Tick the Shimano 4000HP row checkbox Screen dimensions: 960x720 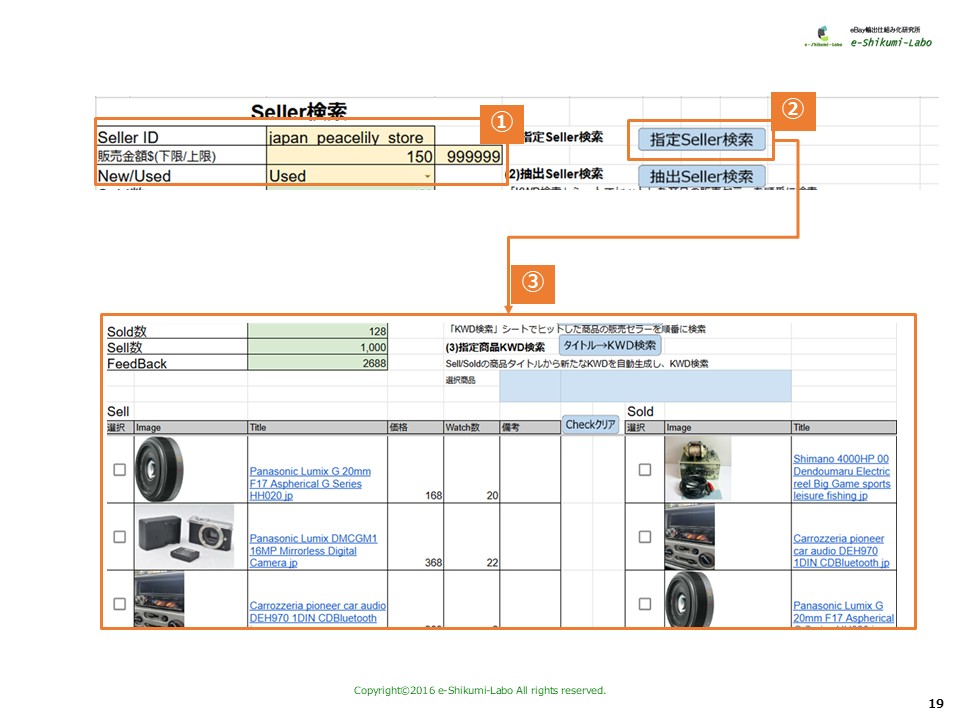click(x=645, y=470)
